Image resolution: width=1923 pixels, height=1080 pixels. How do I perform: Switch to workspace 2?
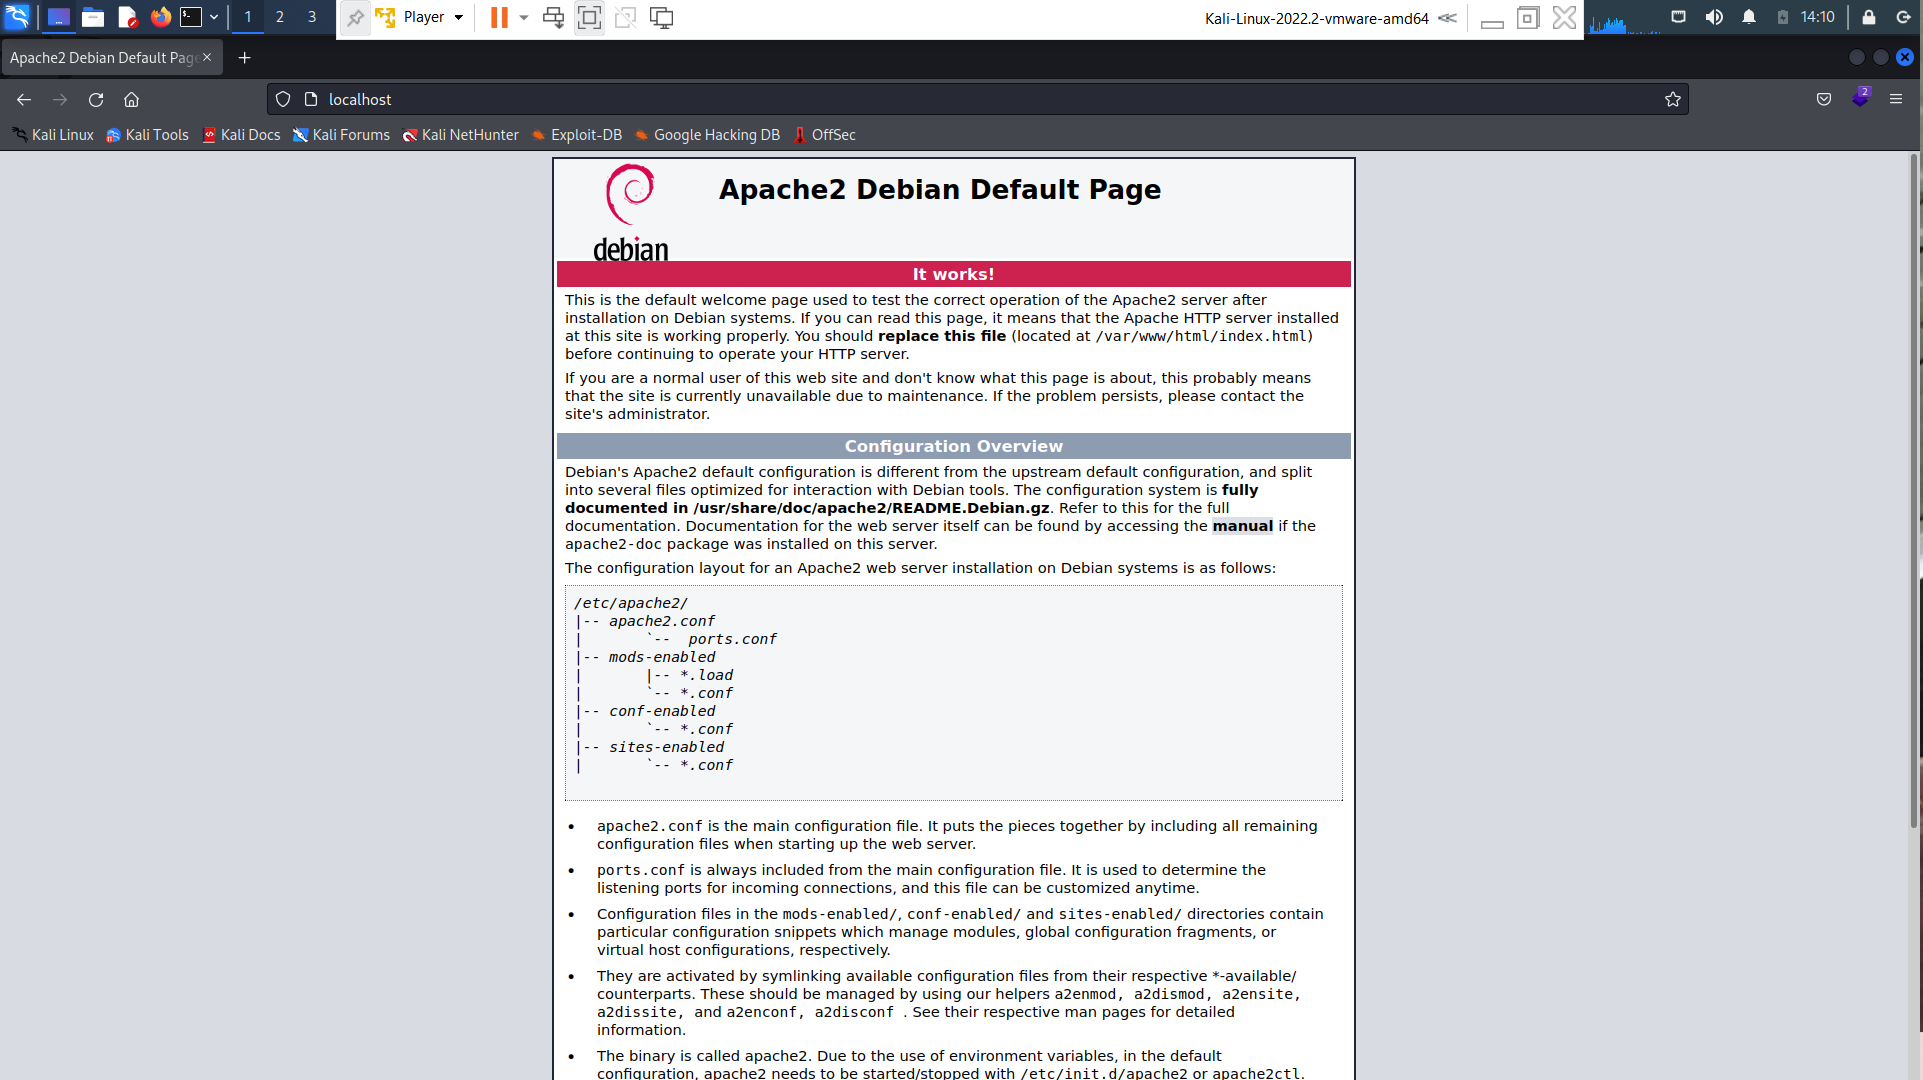click(280, 17)
